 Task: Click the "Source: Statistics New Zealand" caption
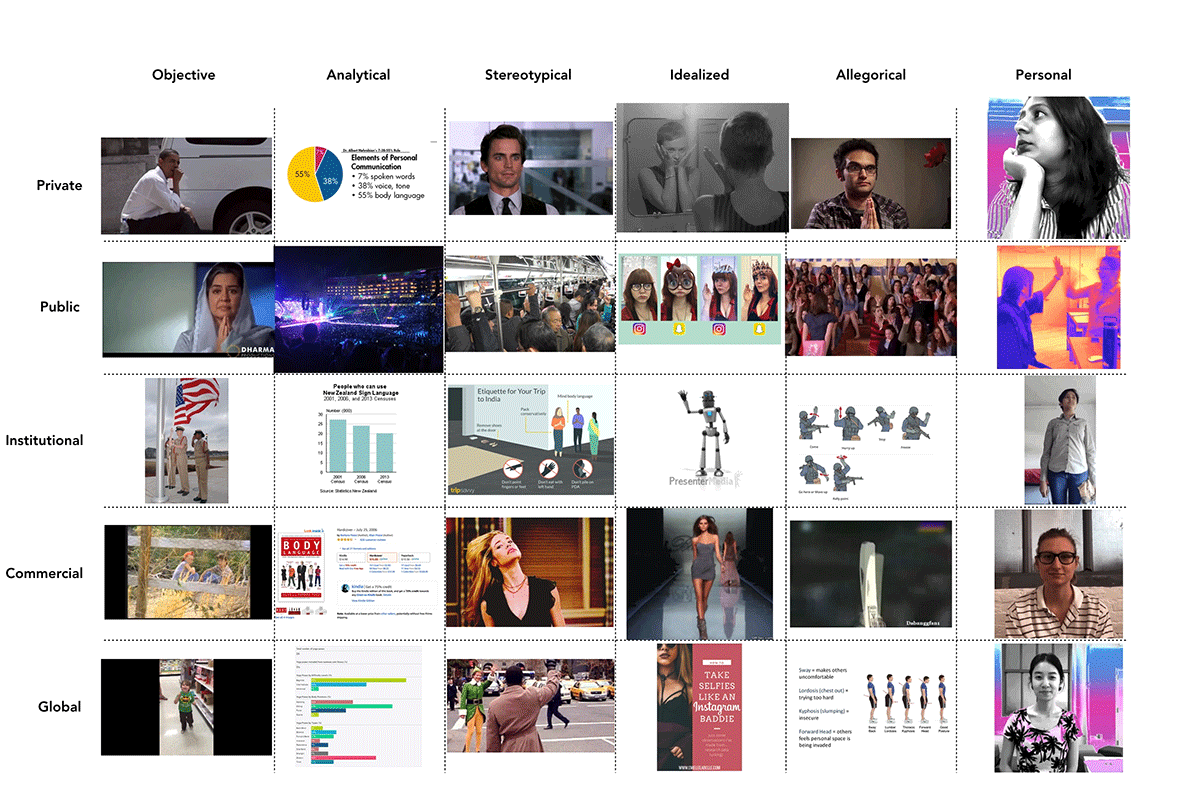point(349,491)
